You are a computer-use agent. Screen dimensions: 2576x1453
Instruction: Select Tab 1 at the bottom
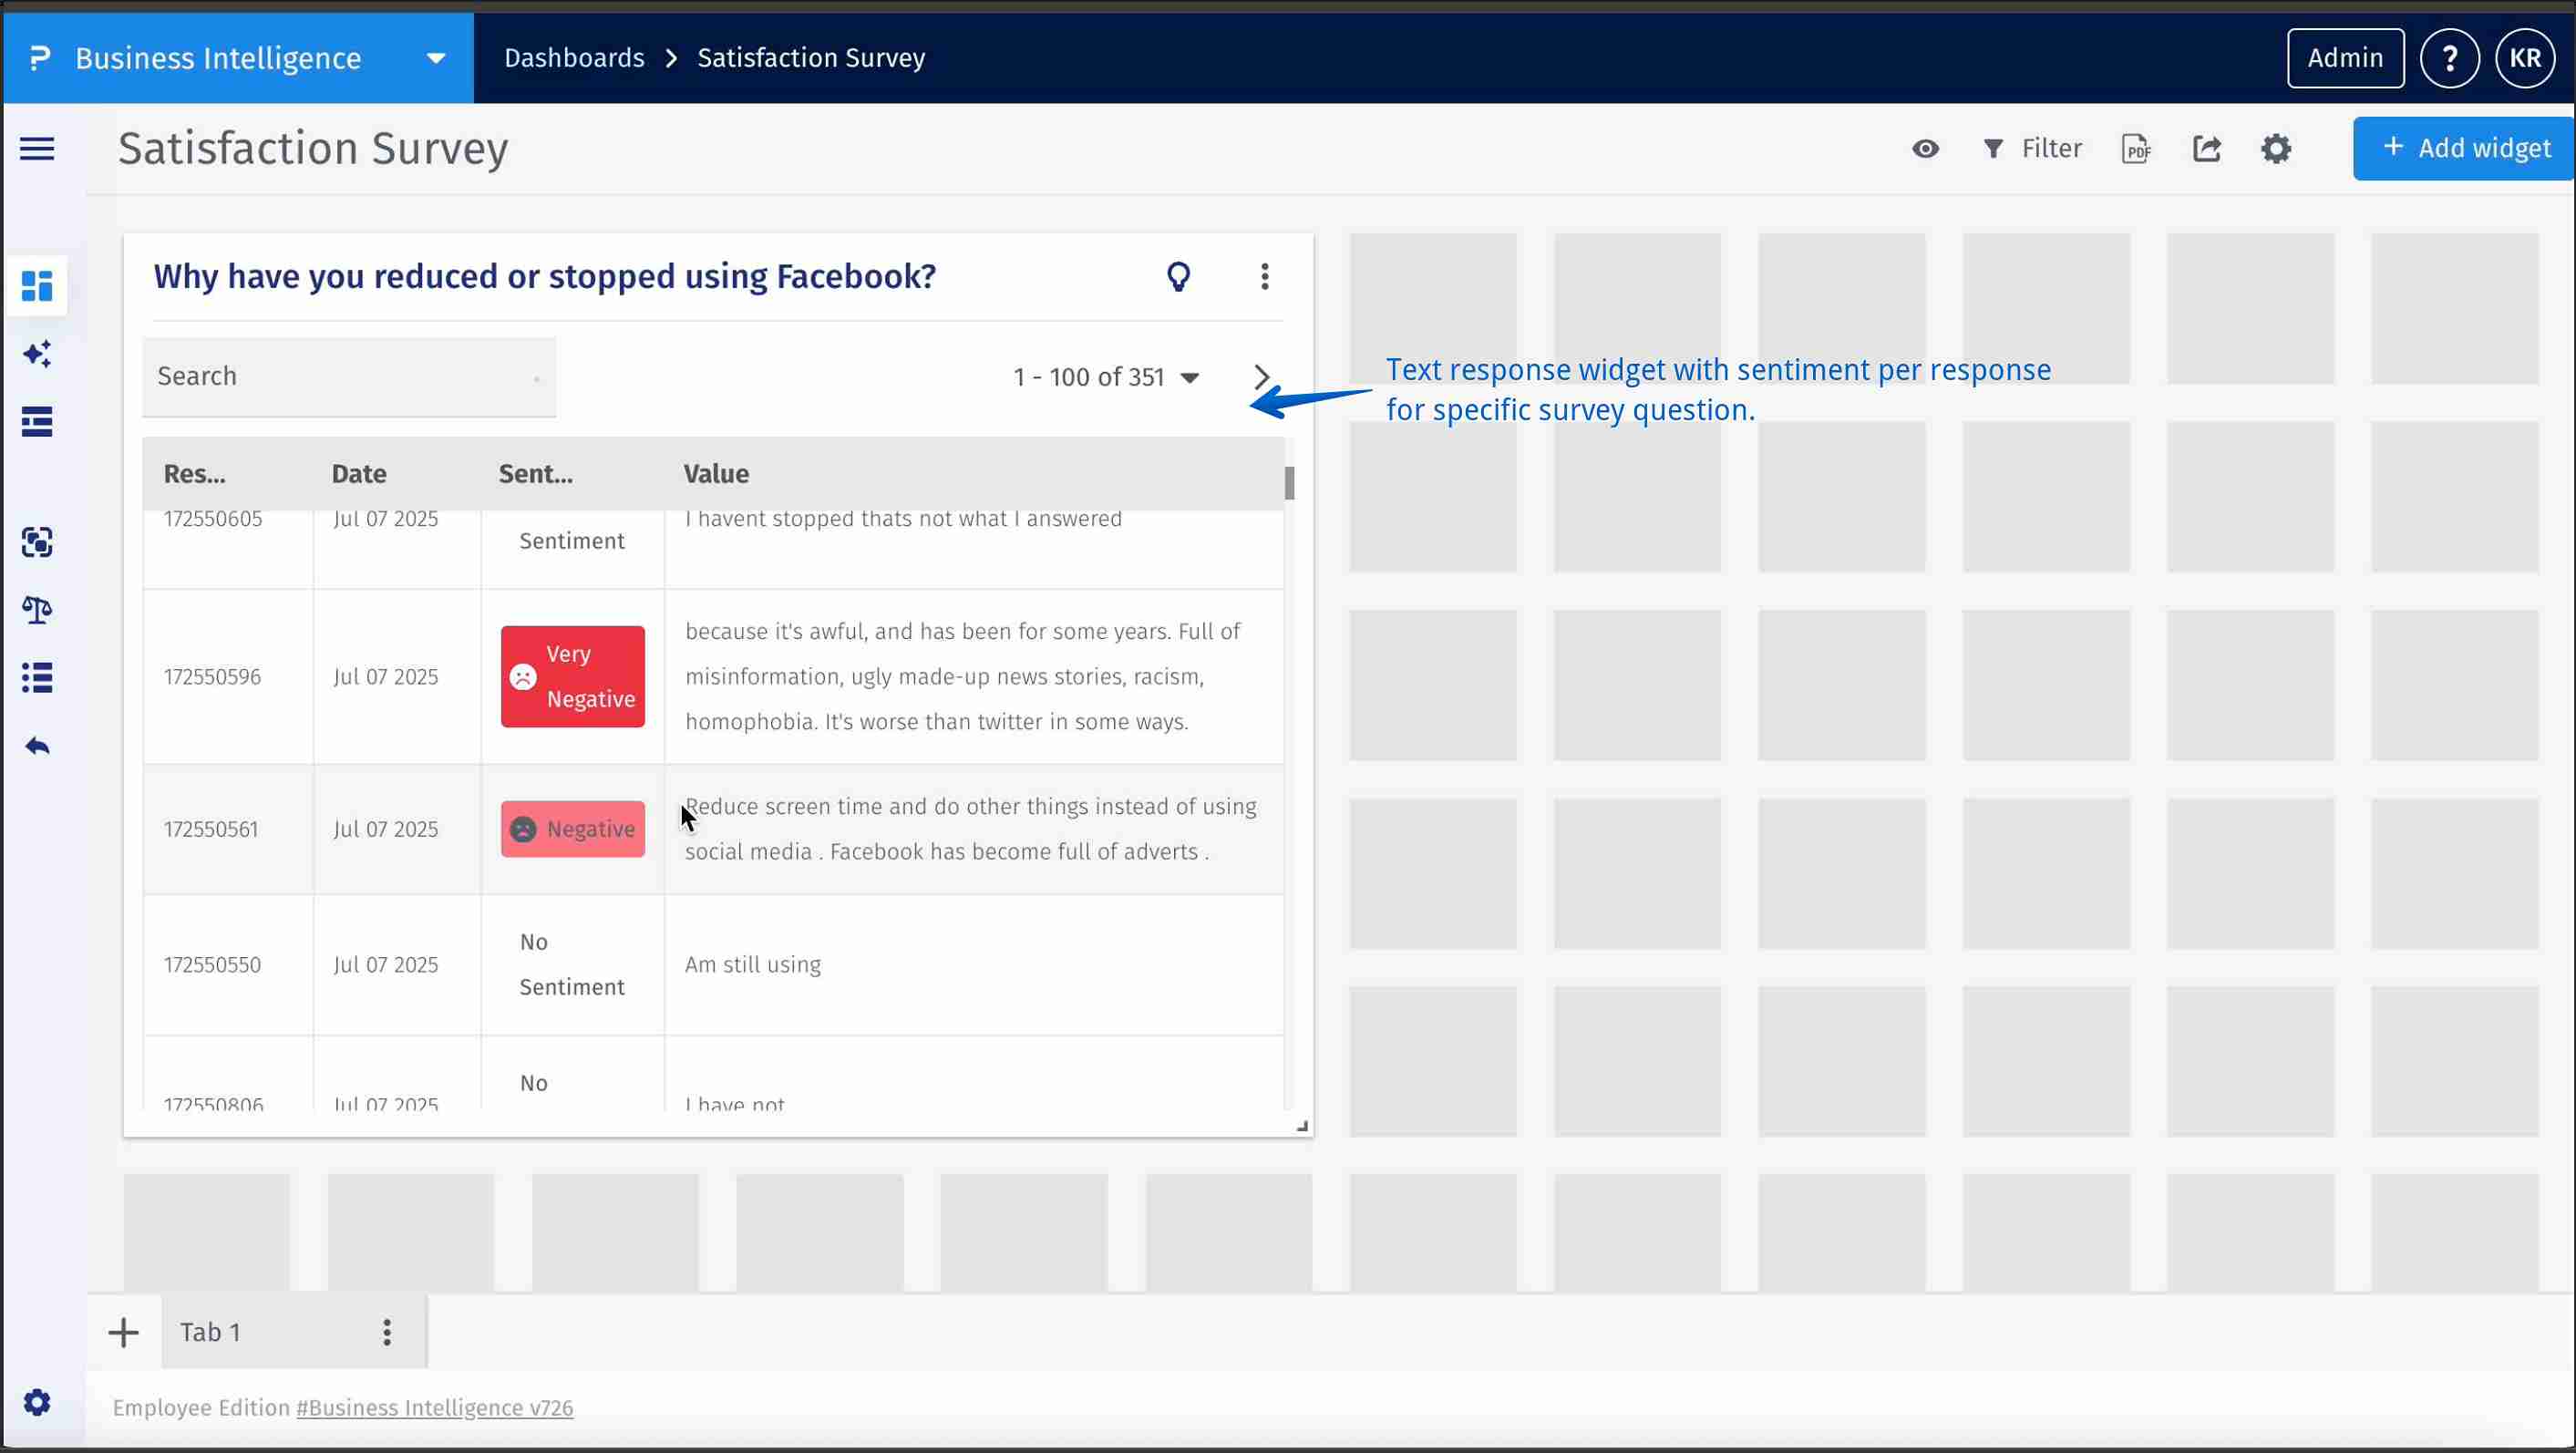(x=210, y=1331)
